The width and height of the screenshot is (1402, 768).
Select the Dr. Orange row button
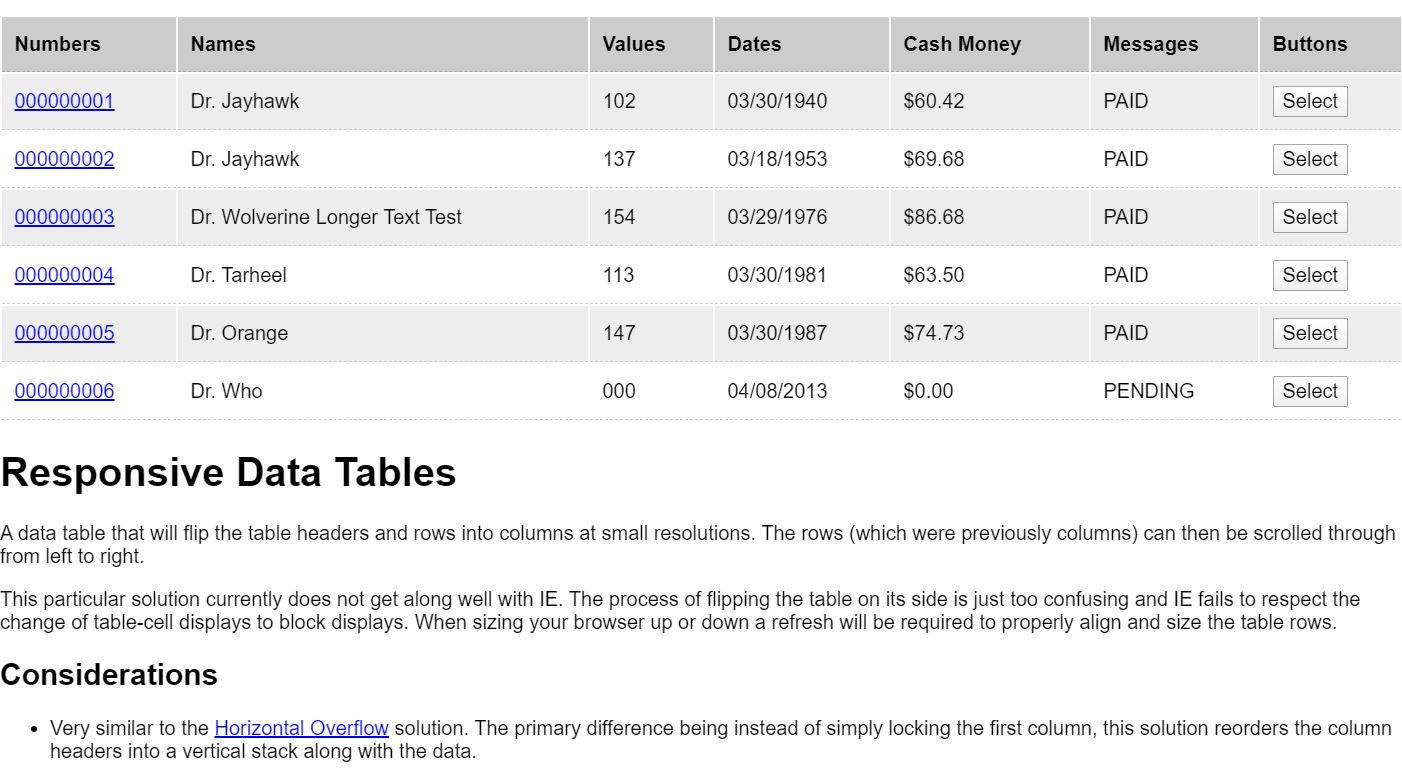(x=1310, y=333)
